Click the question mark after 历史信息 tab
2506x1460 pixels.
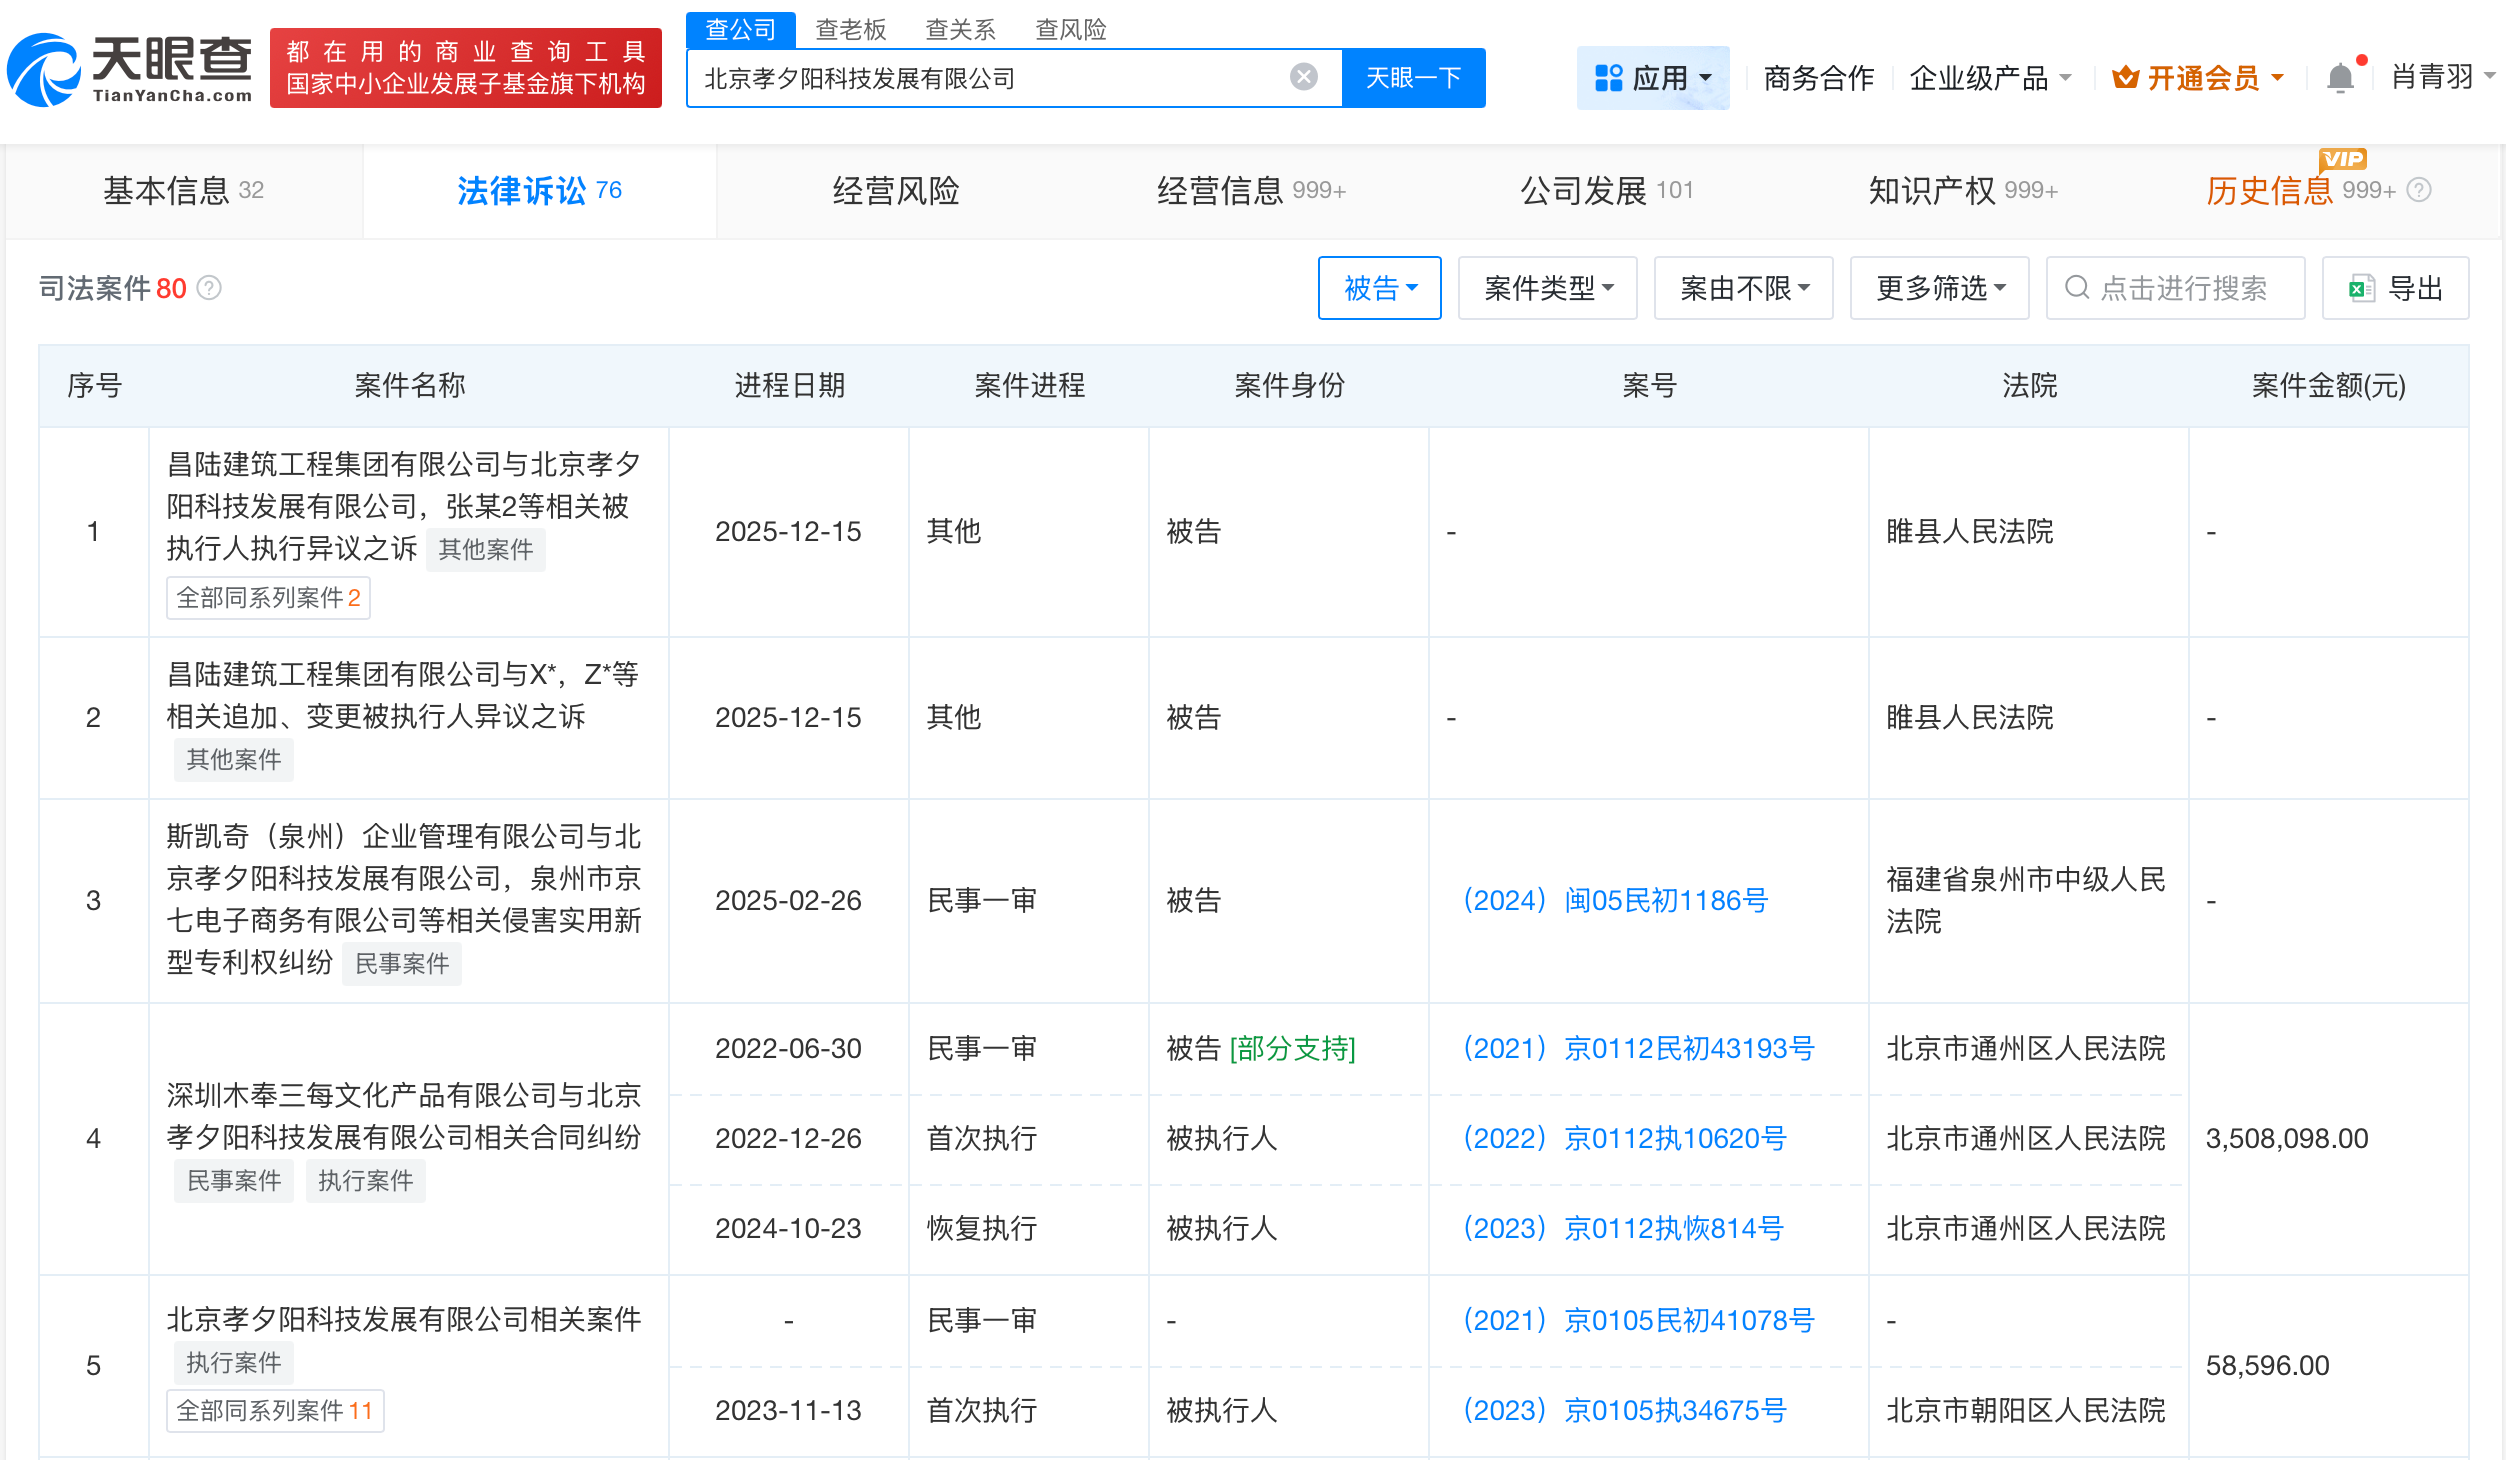(2419, 191)
